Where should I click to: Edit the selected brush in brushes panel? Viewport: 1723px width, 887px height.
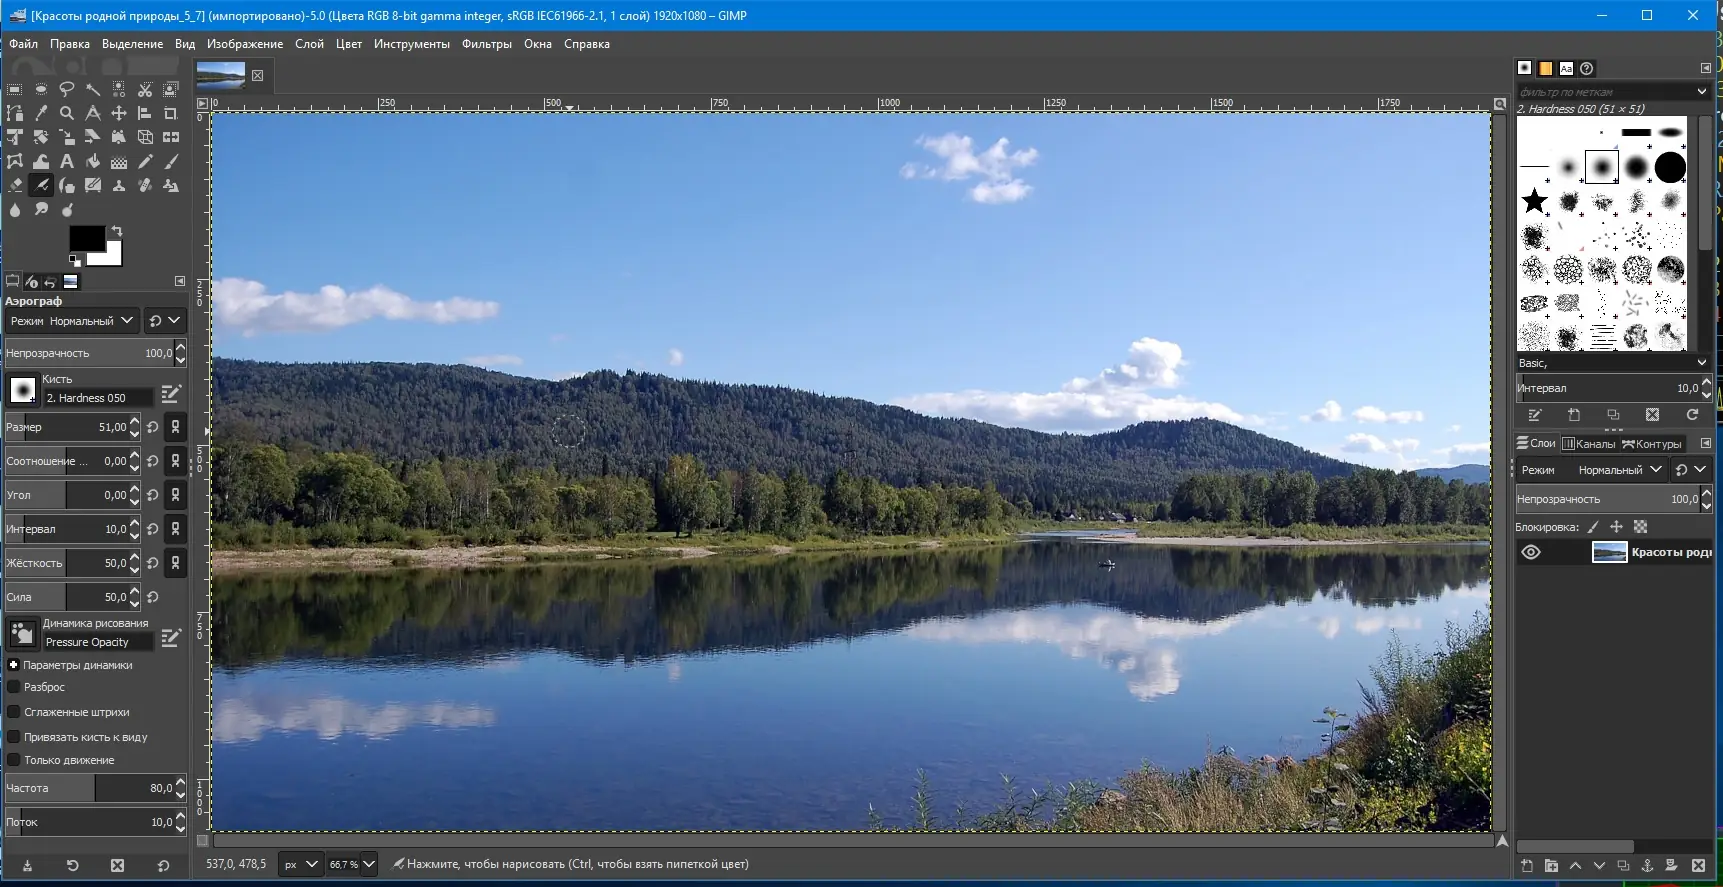point(1535,414)
